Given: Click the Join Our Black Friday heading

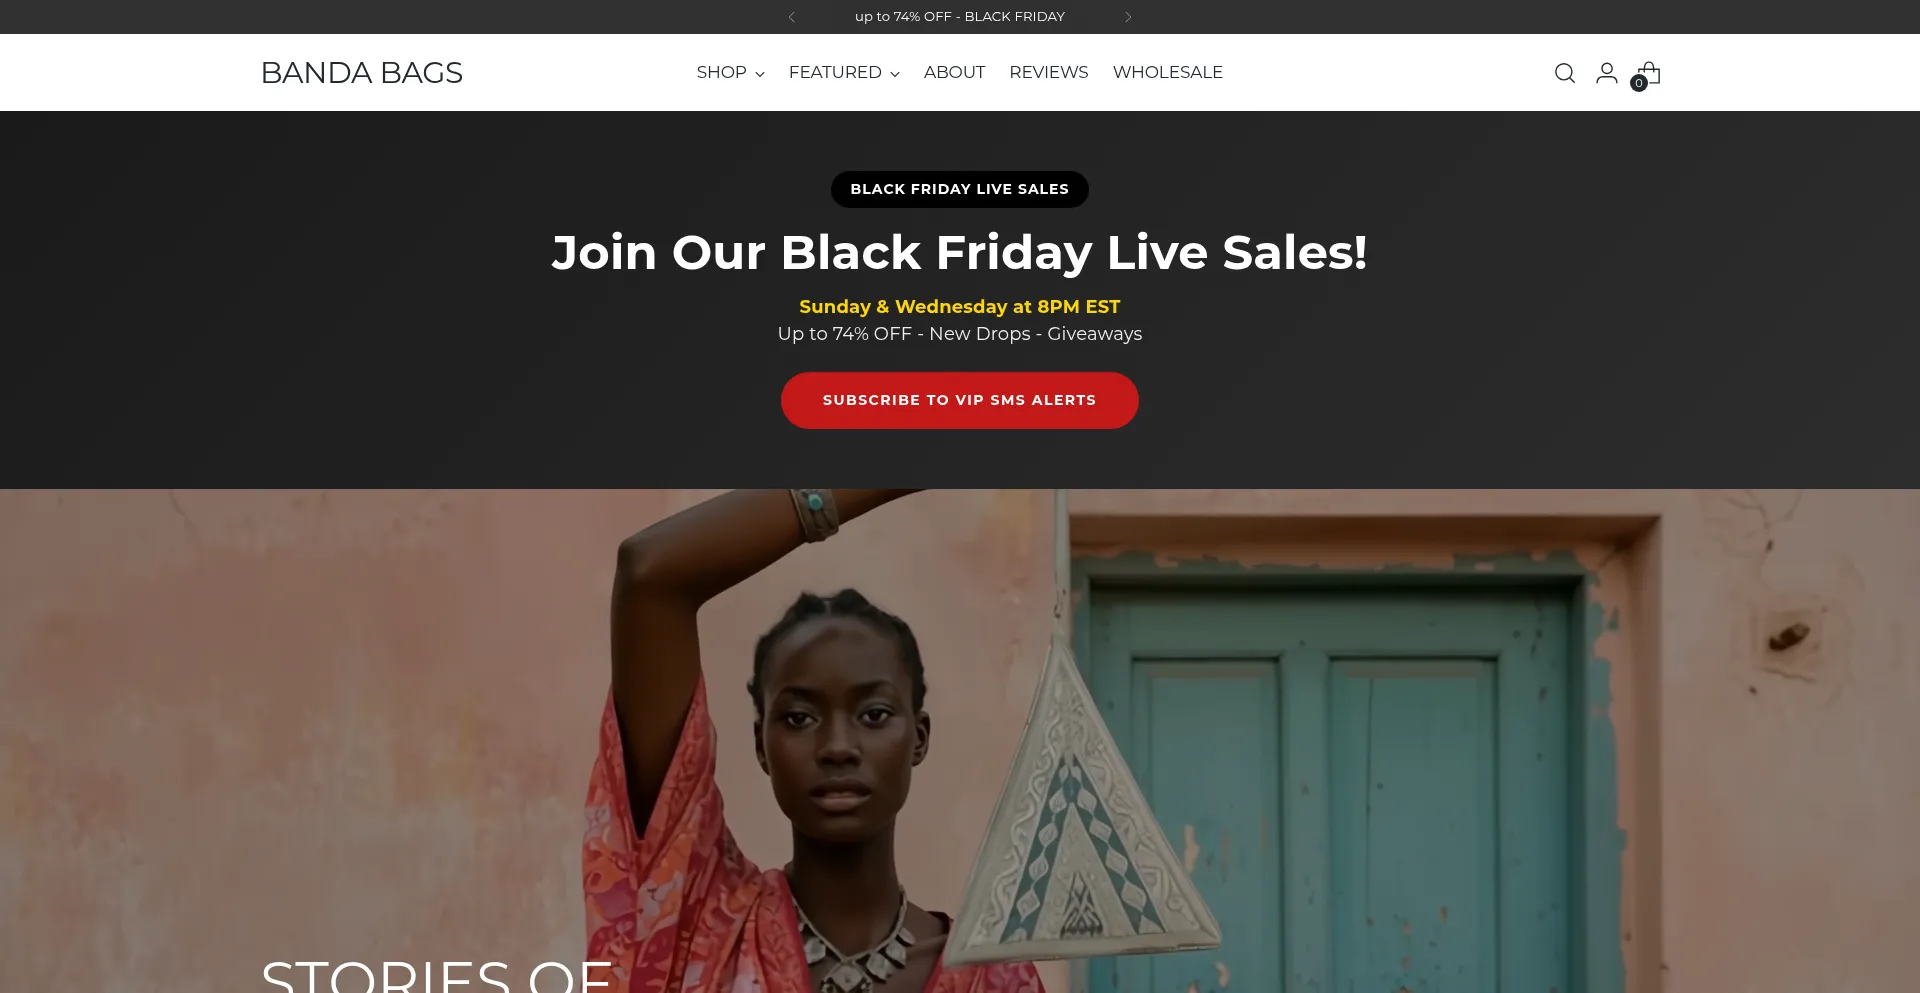Looking at the screenshot, I should click(x=959, y=252).
